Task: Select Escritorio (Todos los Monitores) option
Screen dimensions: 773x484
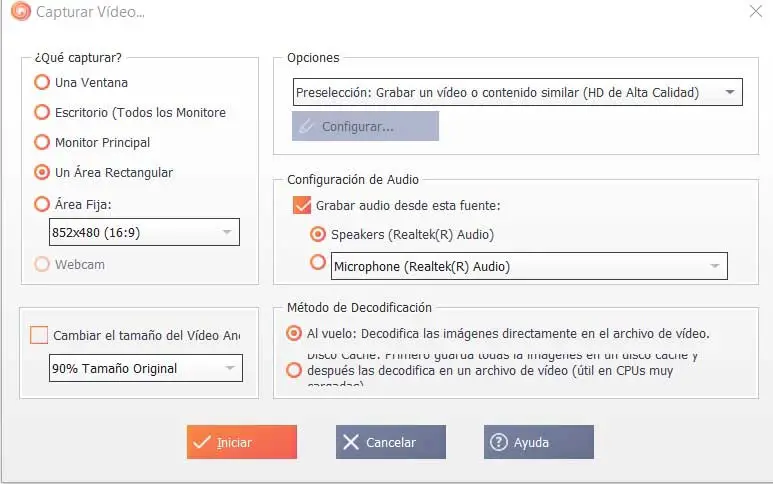Action: (42, 113)
